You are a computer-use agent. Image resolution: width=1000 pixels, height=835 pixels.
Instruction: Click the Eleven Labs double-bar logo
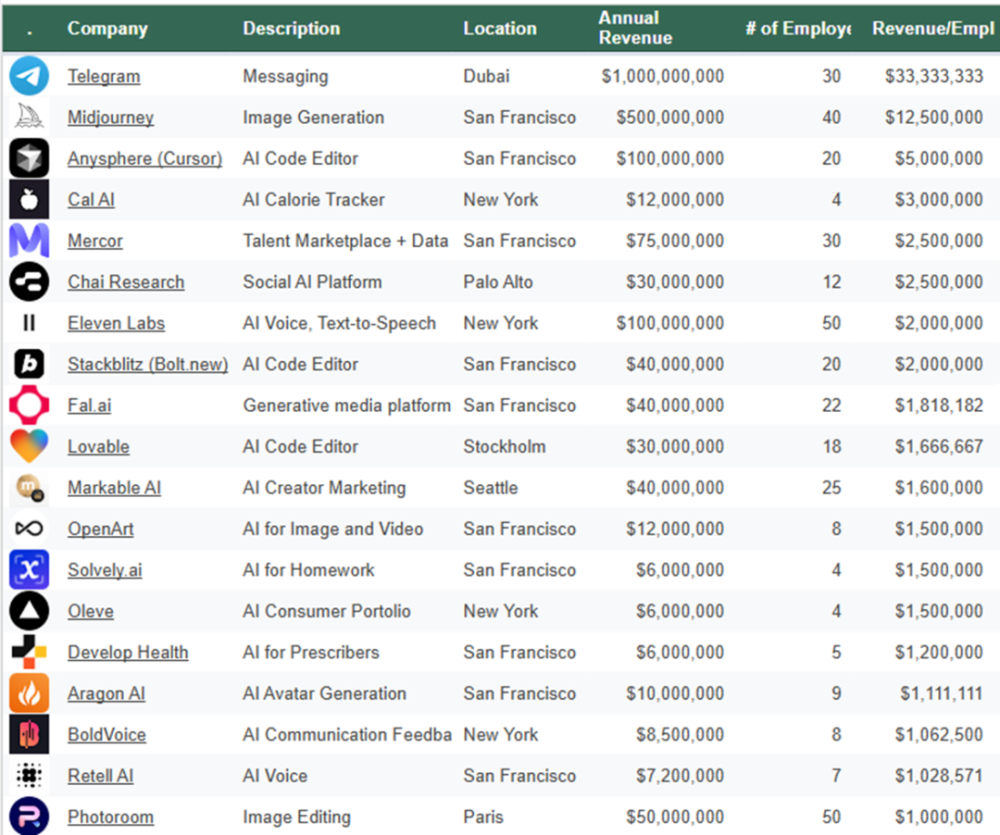(29, 323)
